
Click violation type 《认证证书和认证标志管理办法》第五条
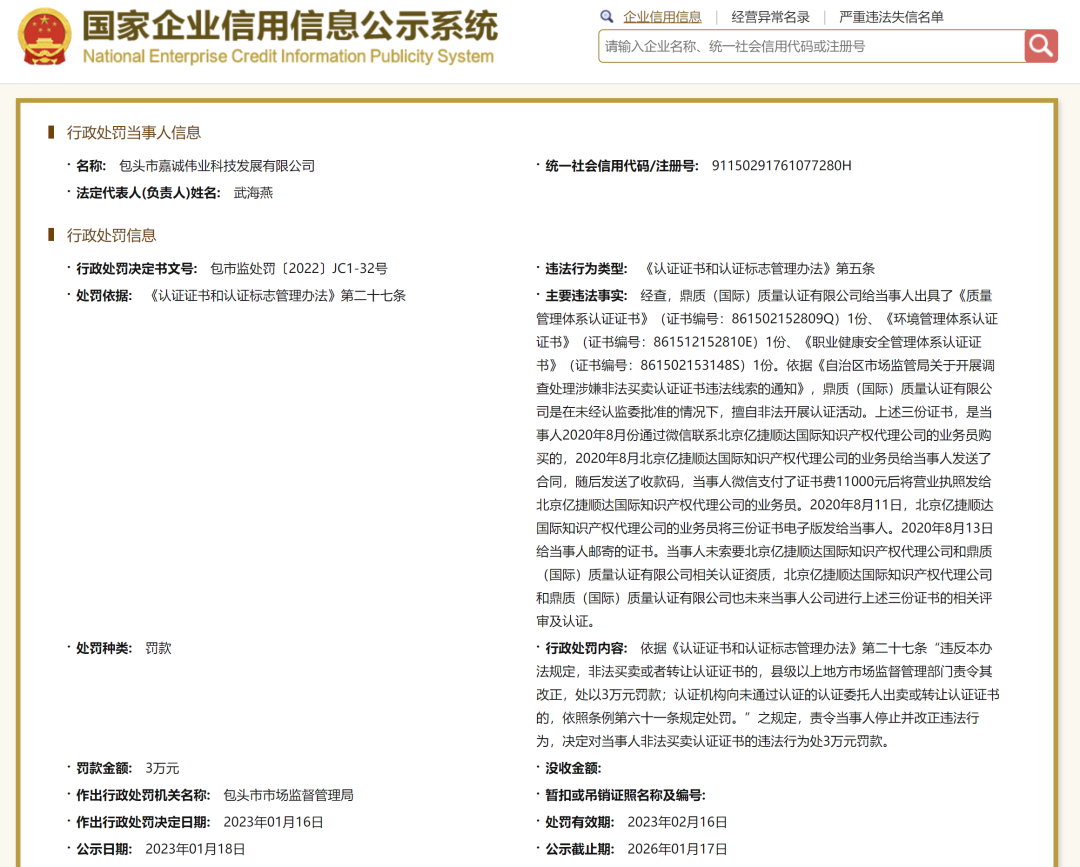(x=758, y=269)
